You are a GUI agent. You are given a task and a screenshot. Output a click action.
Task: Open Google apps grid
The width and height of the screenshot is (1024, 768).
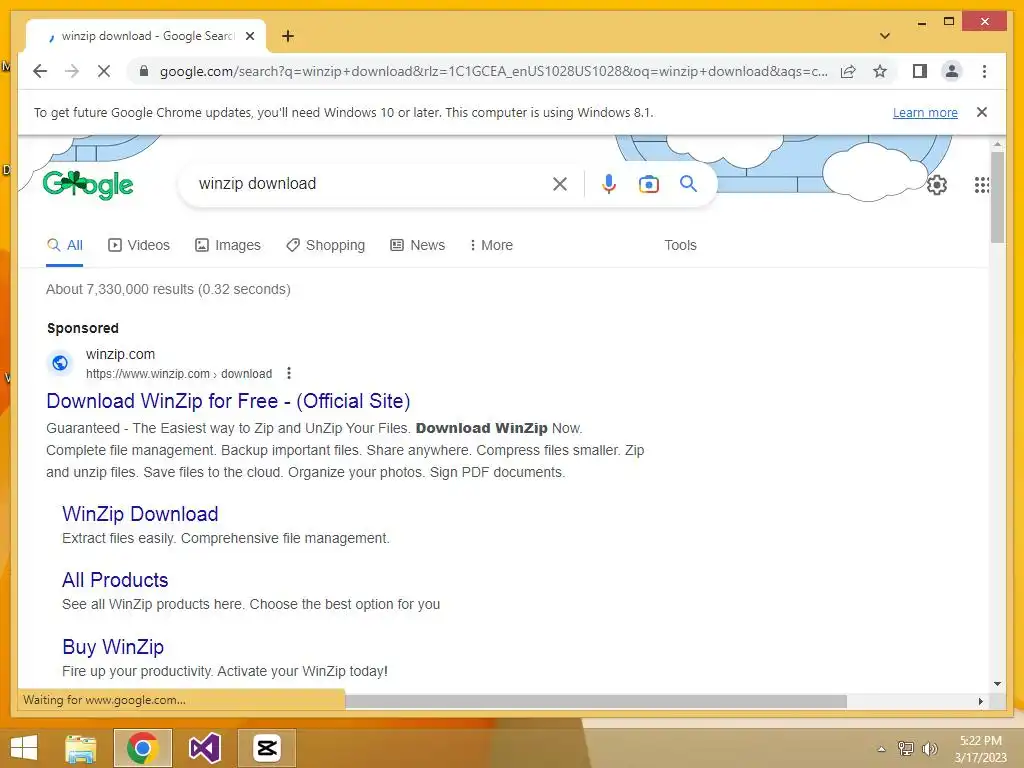(982, 185)
